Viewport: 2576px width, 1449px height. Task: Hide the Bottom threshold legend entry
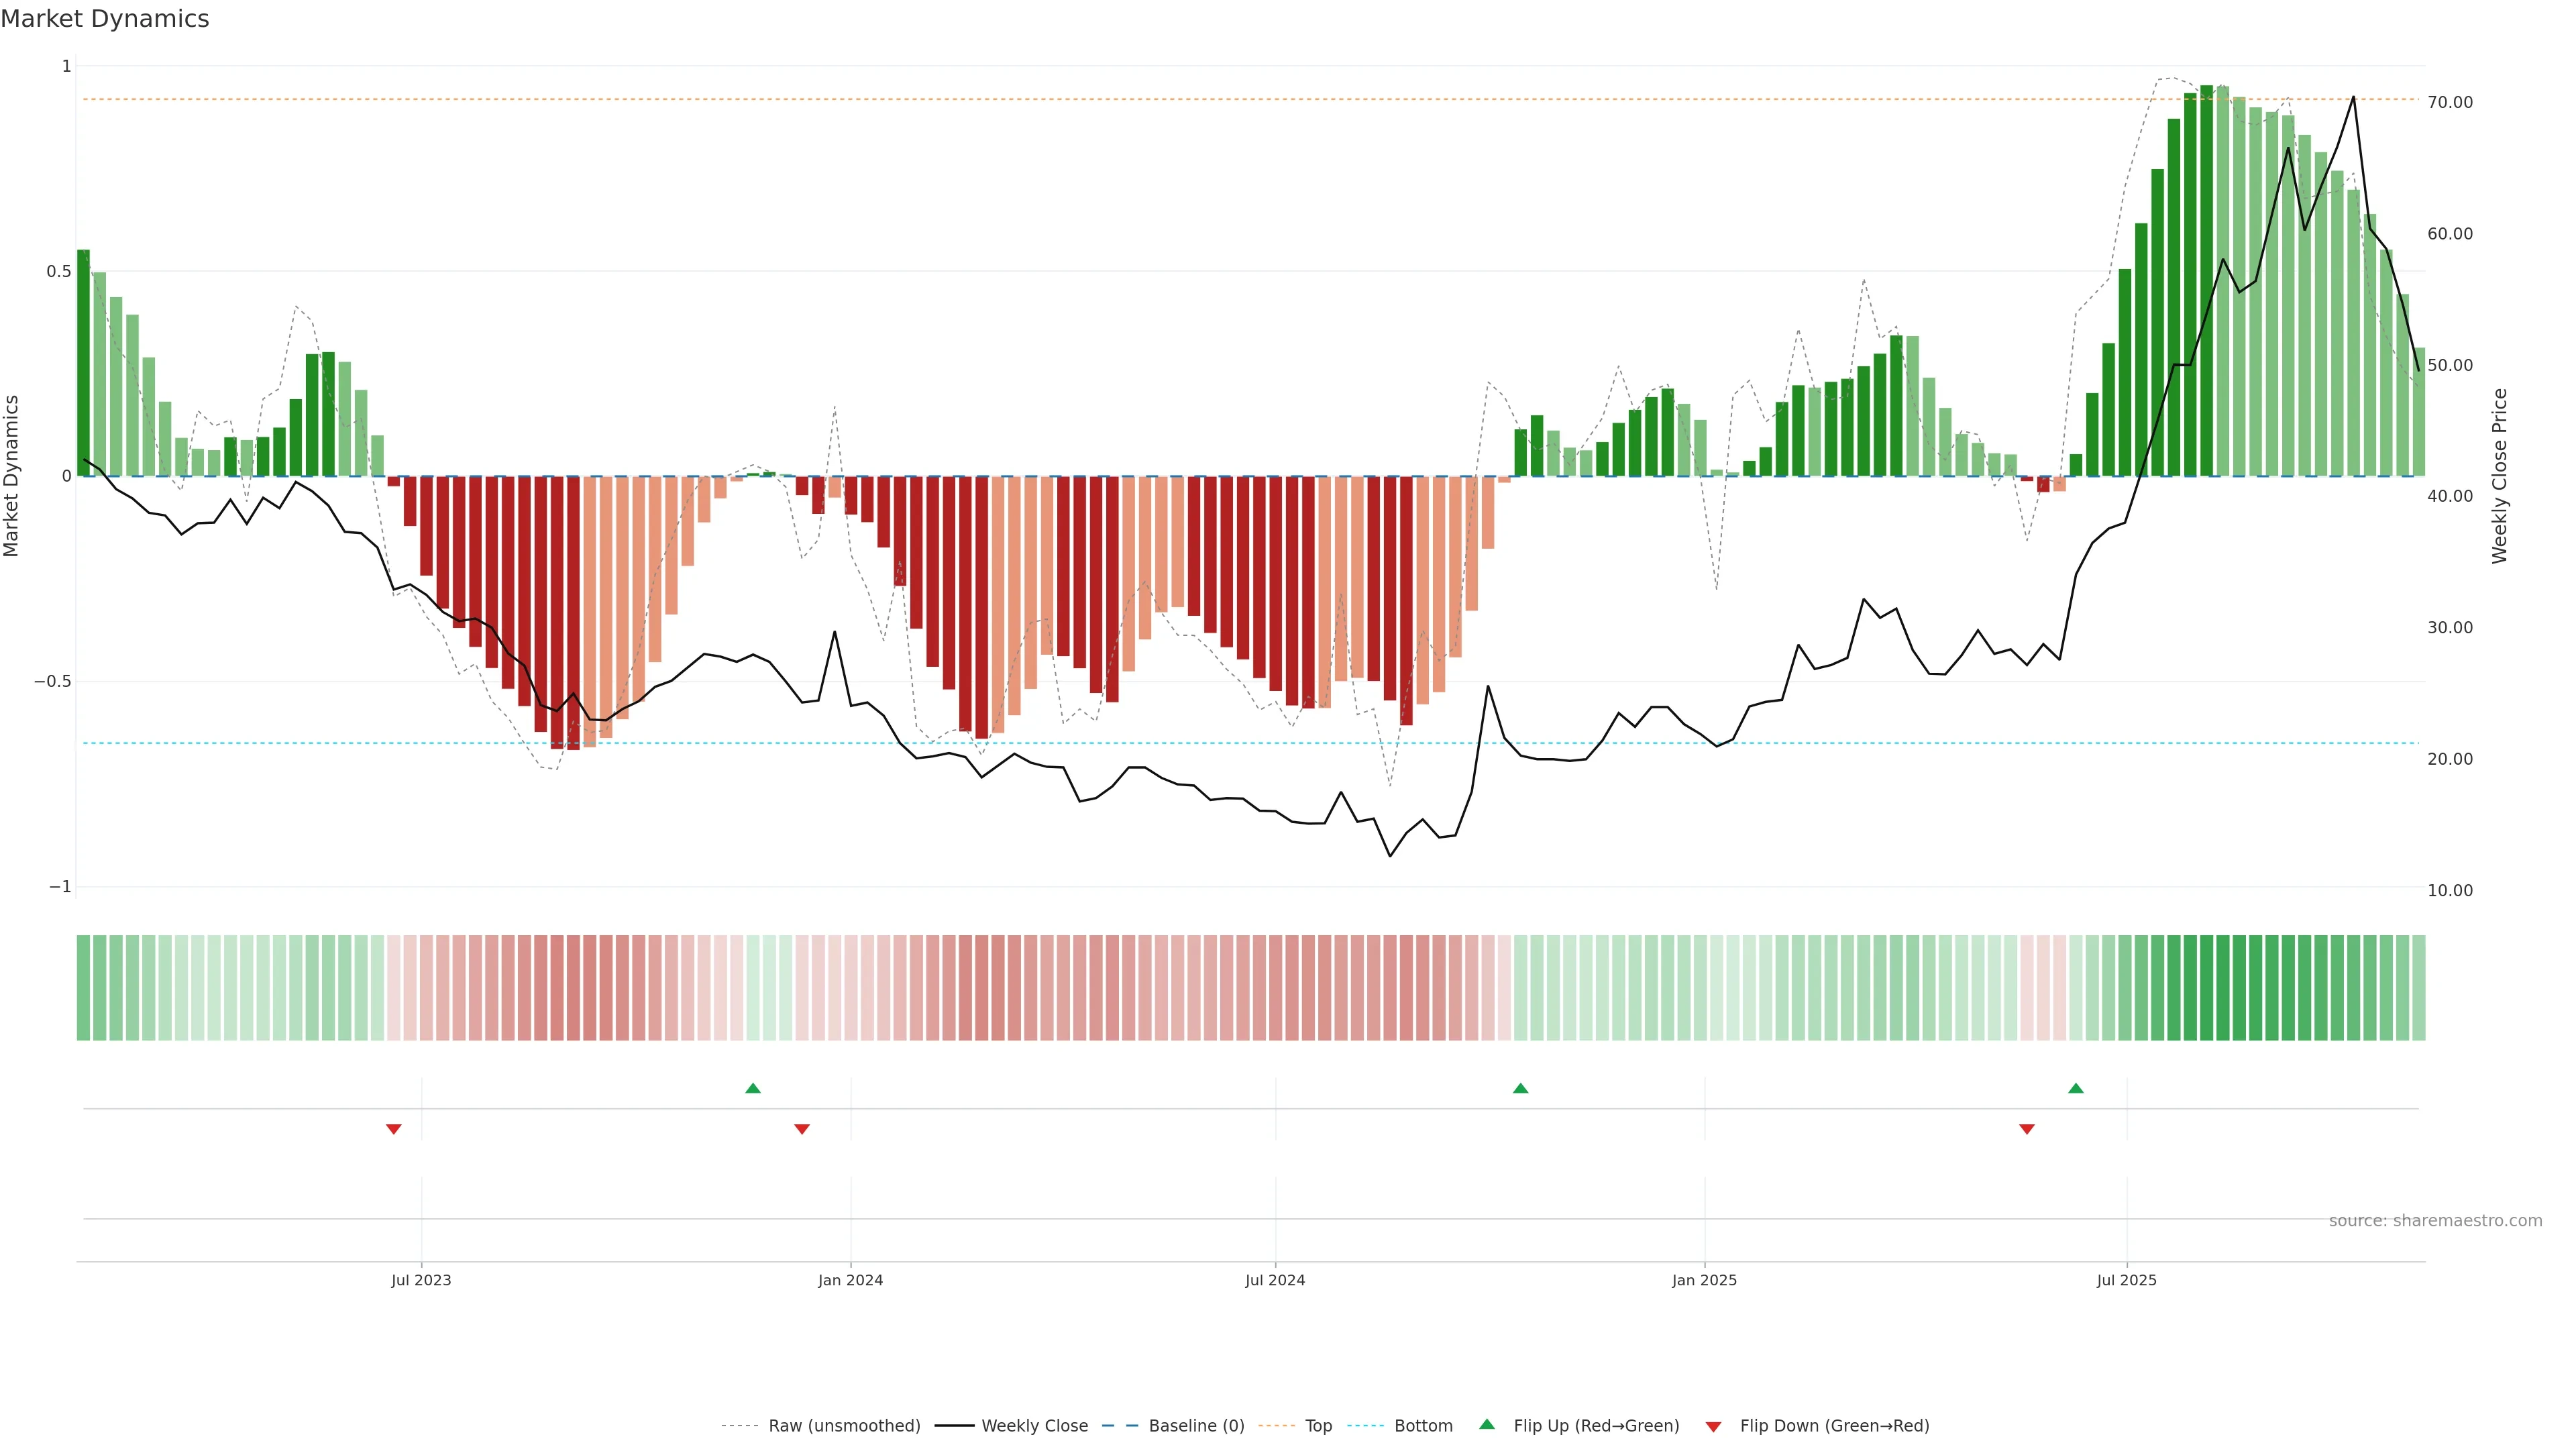click(x=1423, y=1426)
